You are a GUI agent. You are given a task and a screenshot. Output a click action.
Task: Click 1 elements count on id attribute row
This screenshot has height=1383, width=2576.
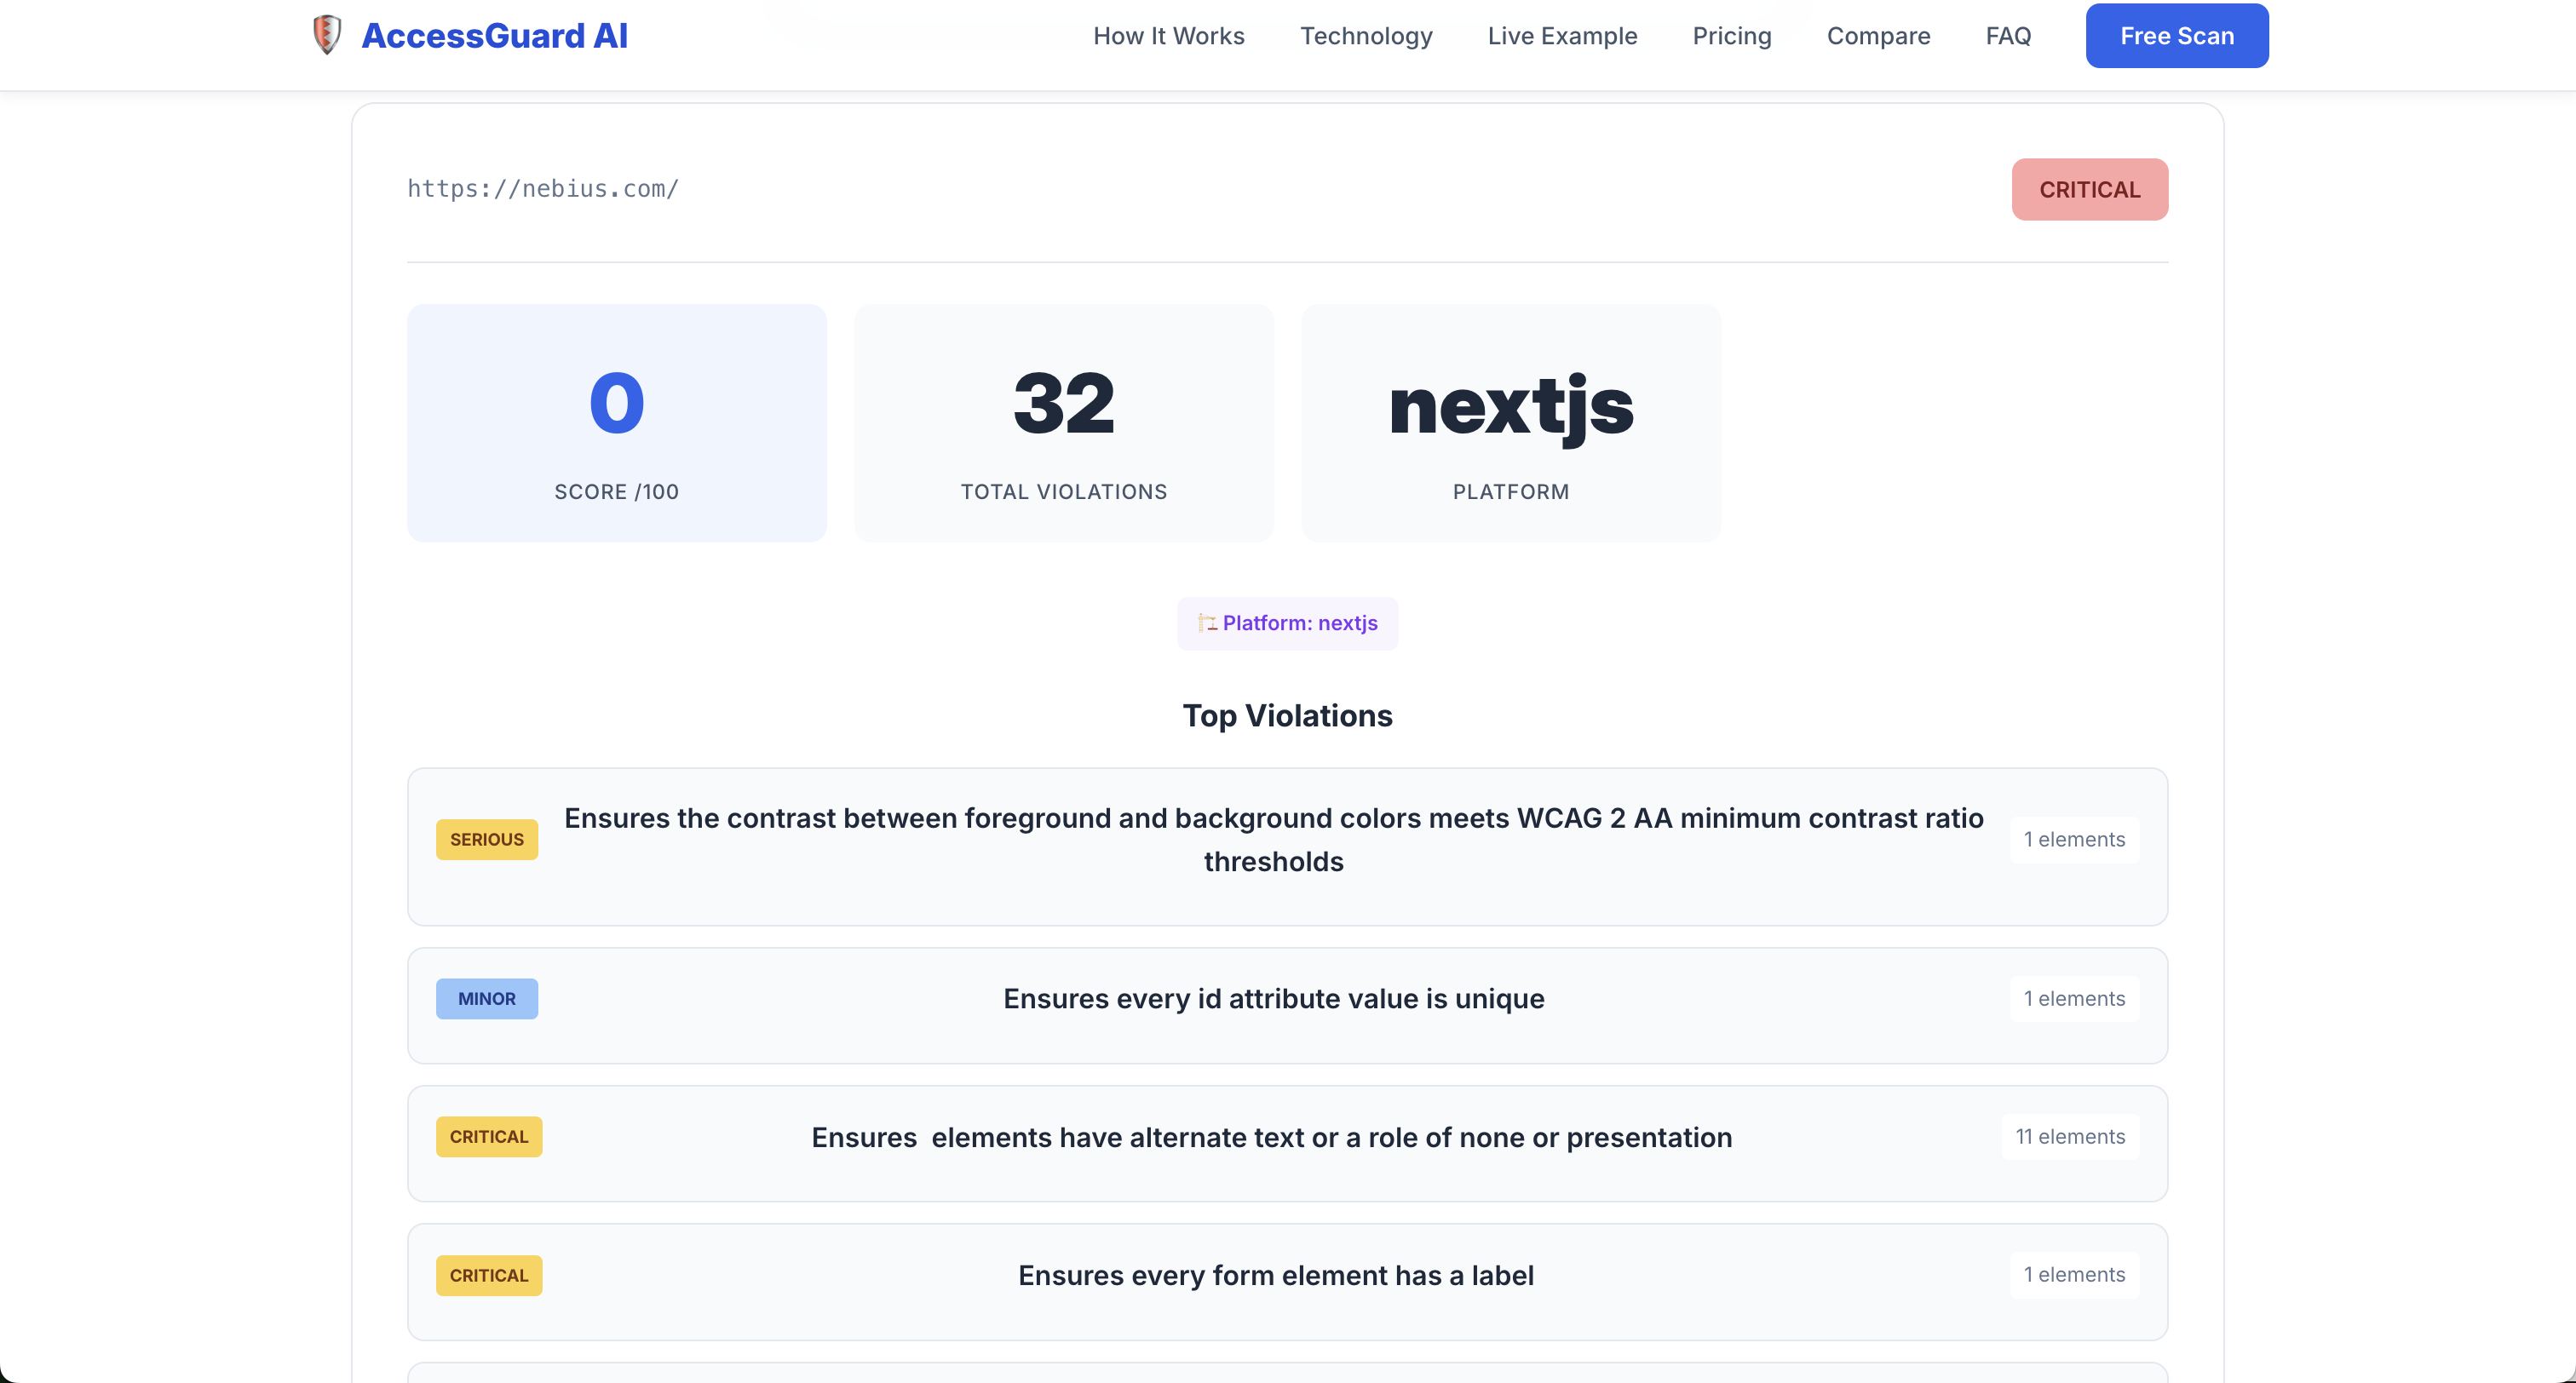(2074, 998)
